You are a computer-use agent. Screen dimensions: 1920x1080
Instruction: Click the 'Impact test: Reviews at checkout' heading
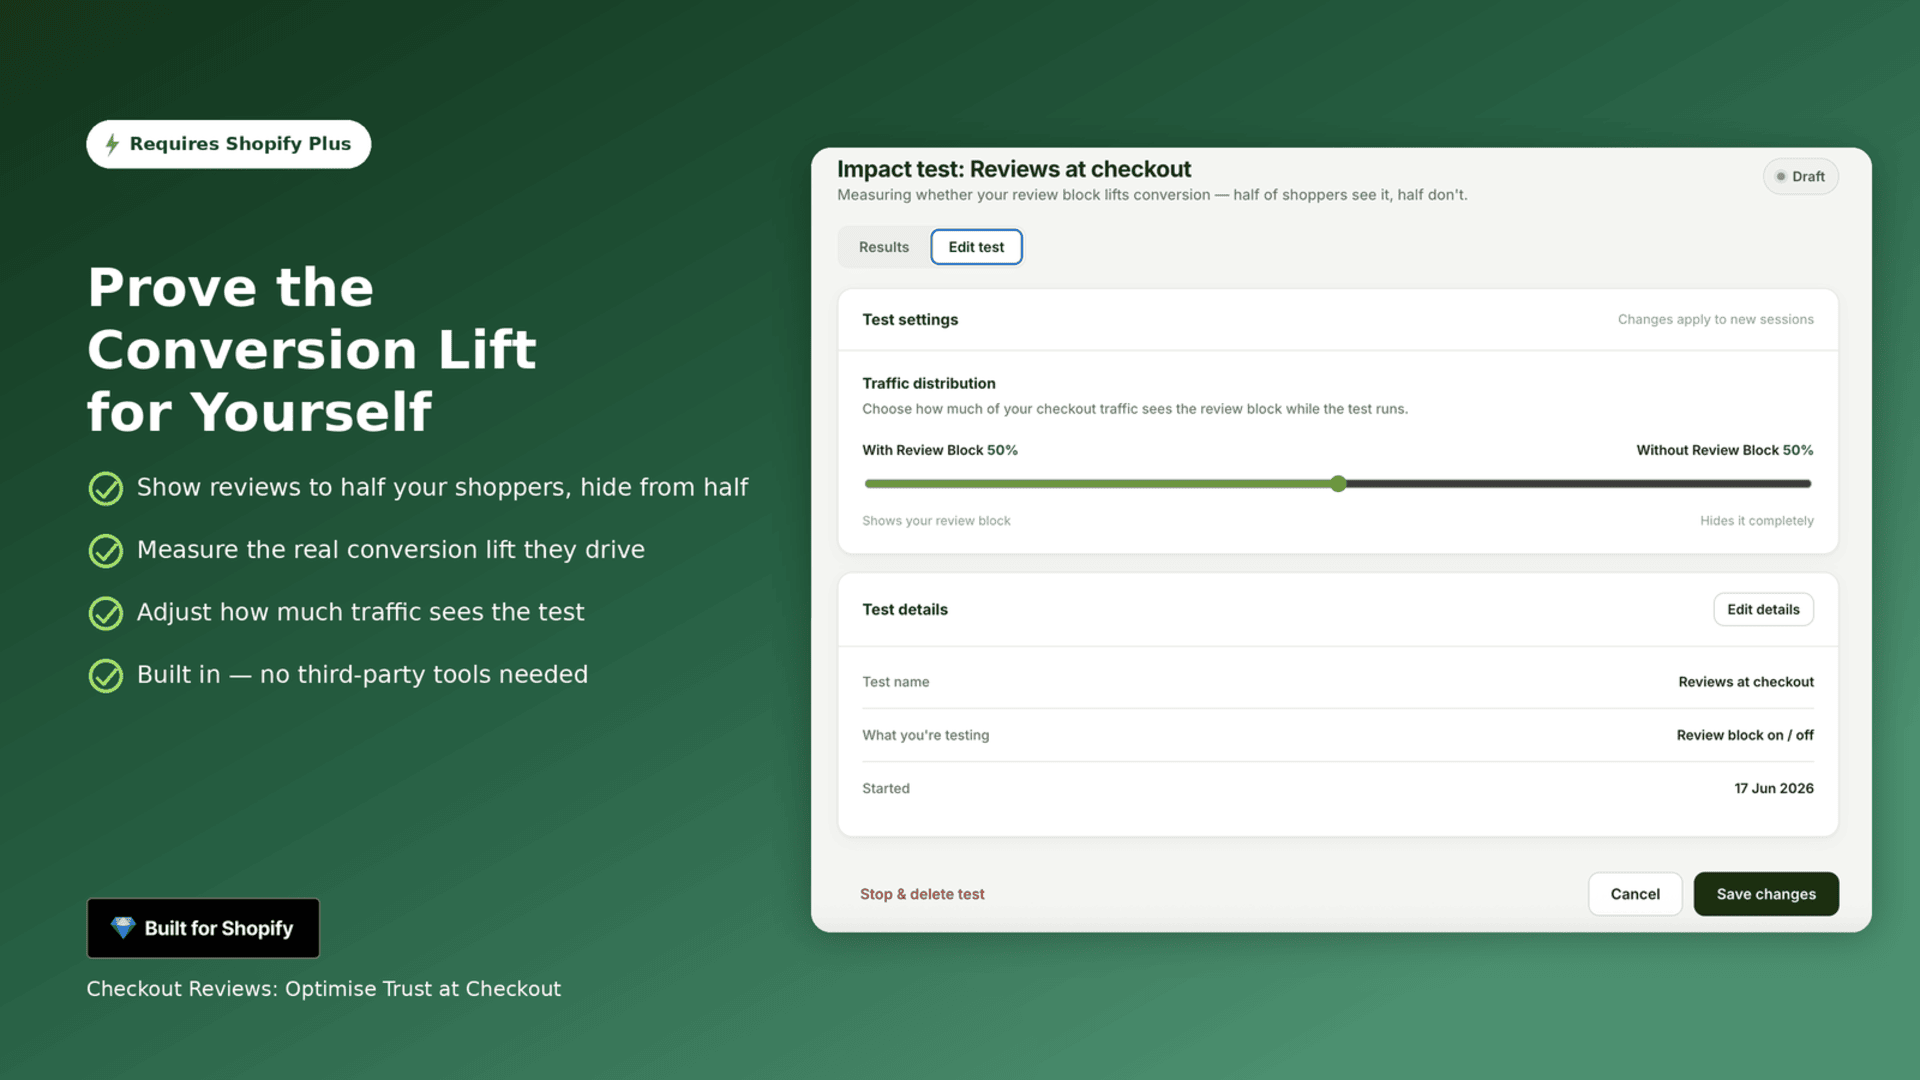click(x=1014, y=169)
